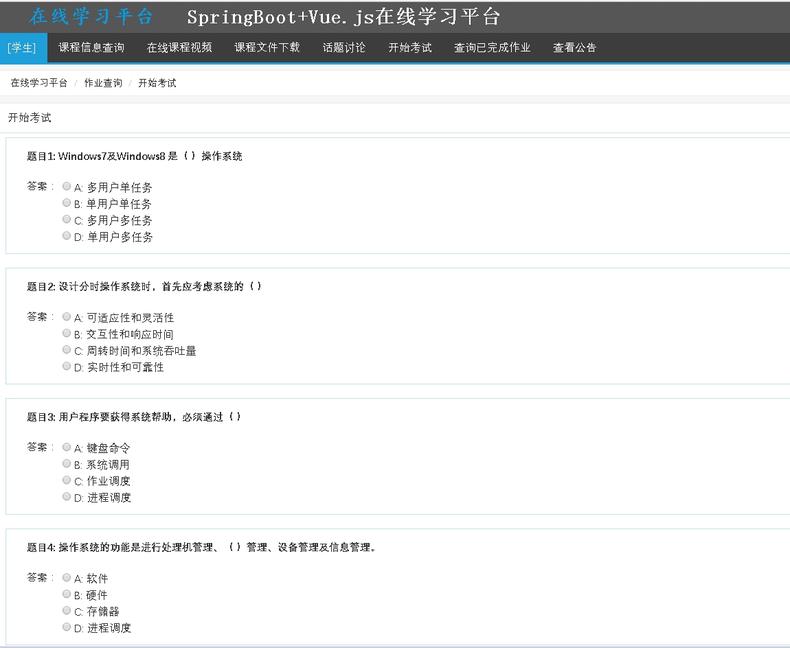Choose option A 可适应性和灵活性 in question 2

[x=67, y=316]
